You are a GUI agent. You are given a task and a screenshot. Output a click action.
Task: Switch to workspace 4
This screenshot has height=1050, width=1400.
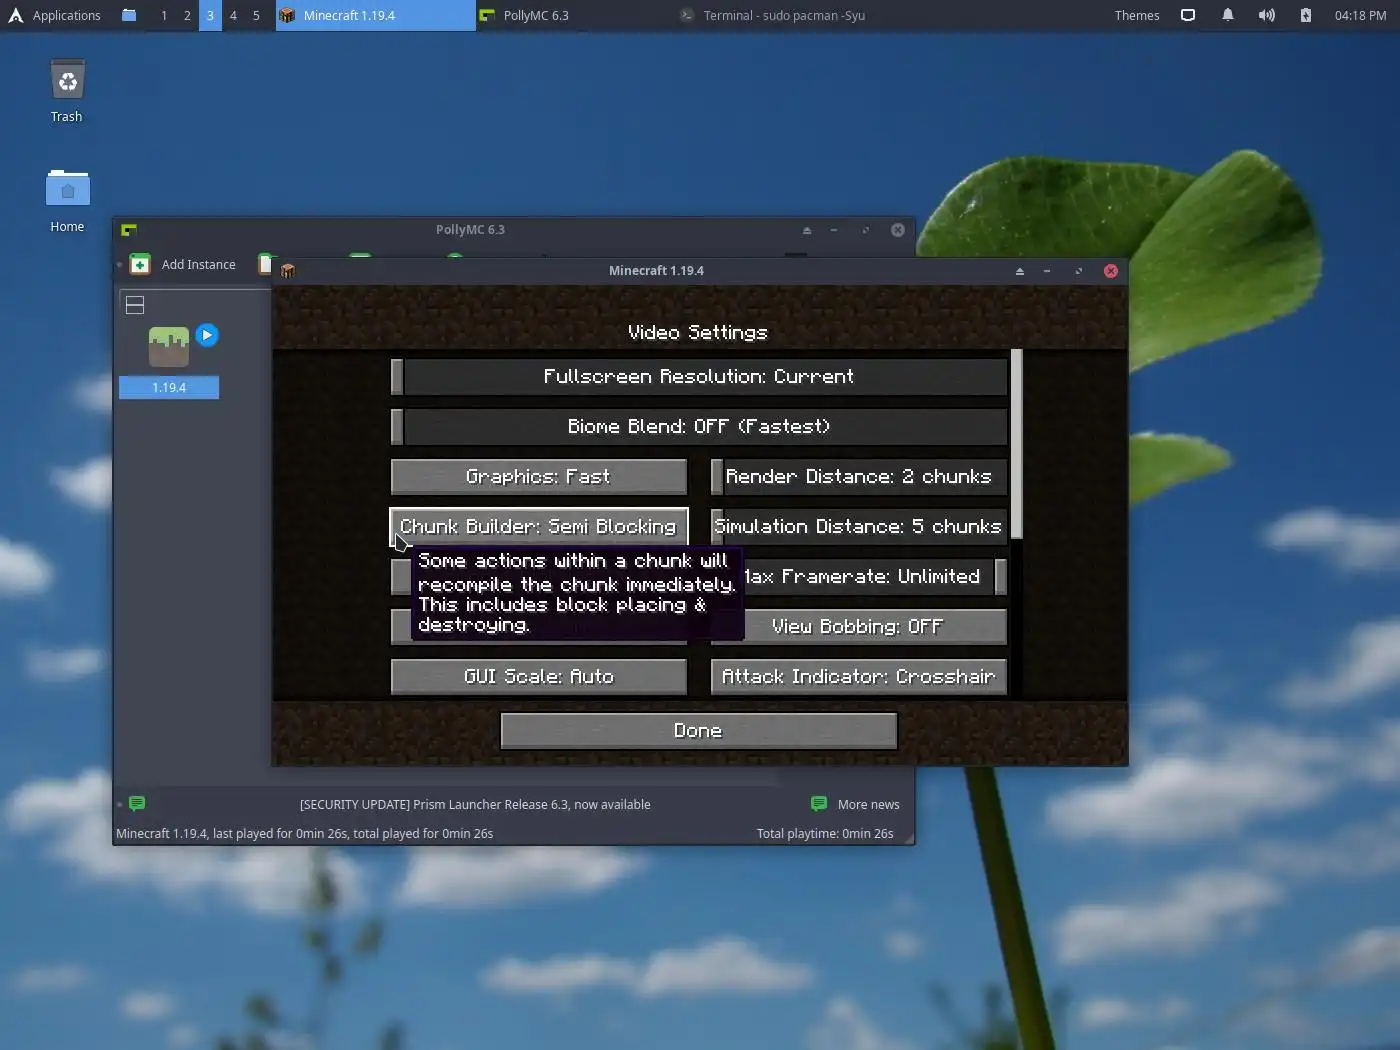[233, 15]
